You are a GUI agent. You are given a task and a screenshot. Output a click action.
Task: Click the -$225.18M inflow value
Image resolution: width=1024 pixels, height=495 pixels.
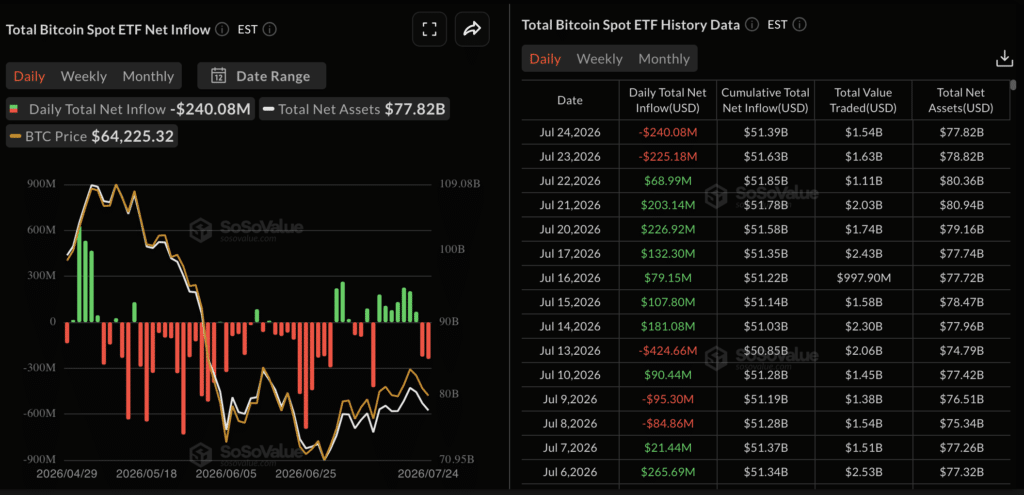667,157
